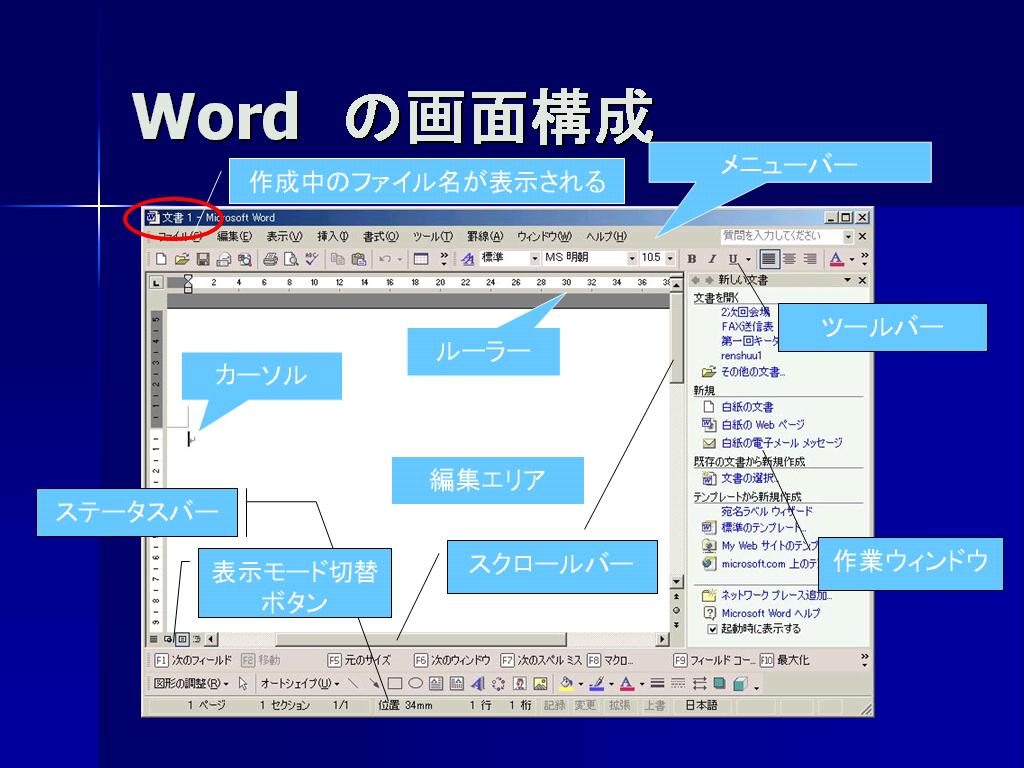The width and height of the screenshot is (1024, 768).
Task: Expand the 図形の調整 menu
Action: tap(191, 684)
